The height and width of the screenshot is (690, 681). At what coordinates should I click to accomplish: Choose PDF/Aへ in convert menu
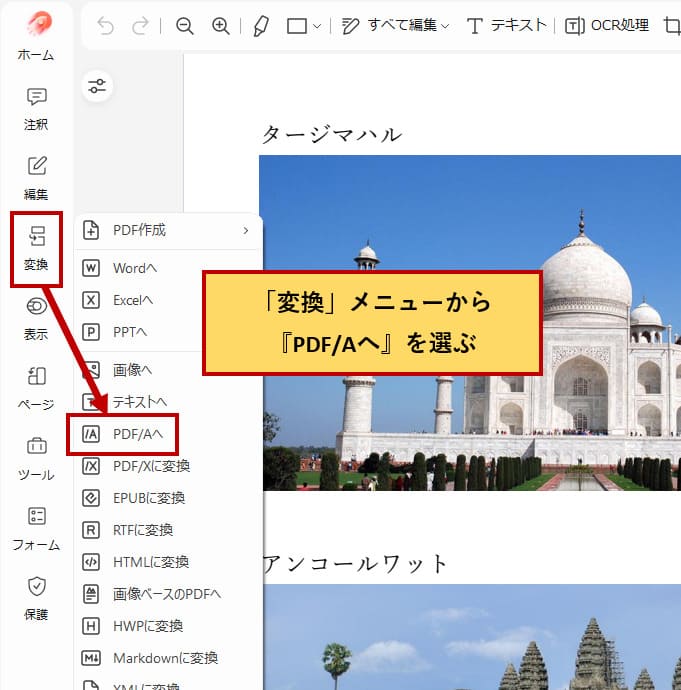pyautogui.click(x=123, y=434)
